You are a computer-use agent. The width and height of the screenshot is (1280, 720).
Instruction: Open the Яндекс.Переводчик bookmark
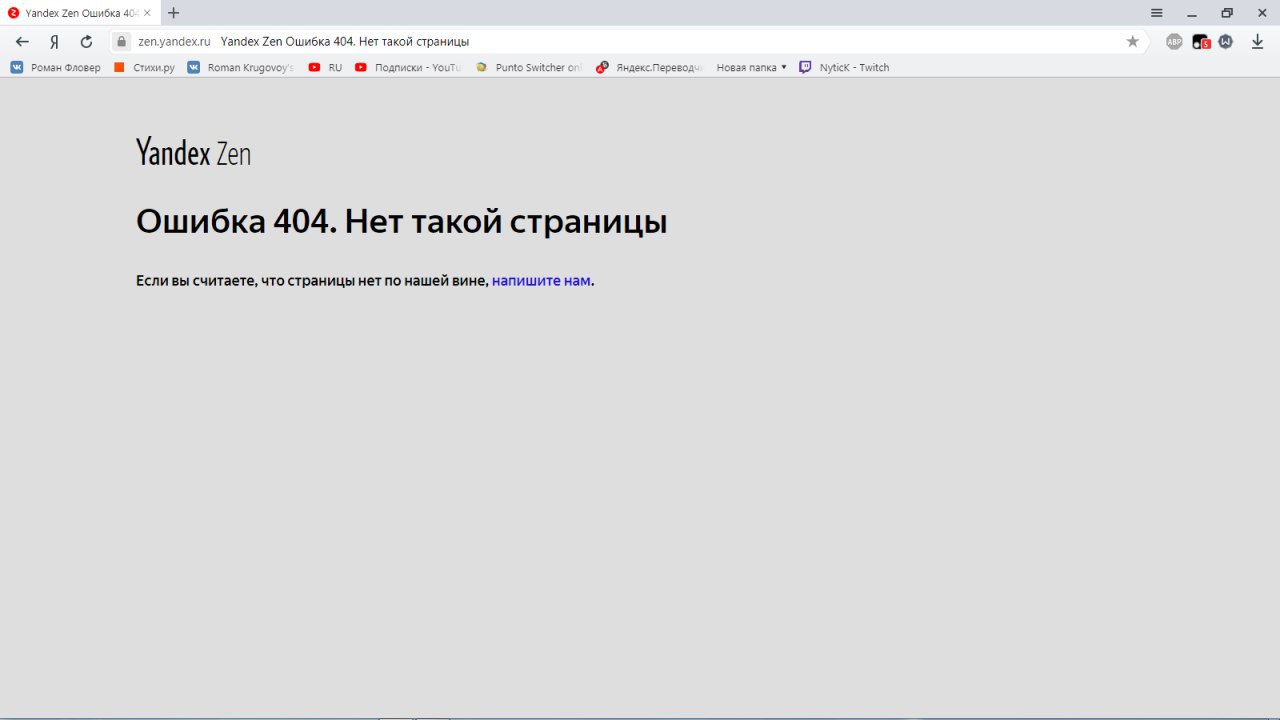pyautogui.click(x=649, y=68)
